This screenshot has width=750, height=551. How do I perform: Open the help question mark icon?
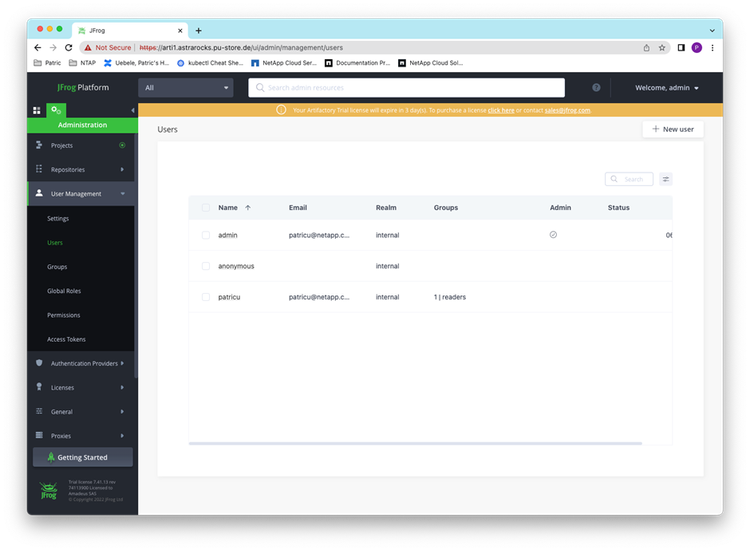point(596,88)
